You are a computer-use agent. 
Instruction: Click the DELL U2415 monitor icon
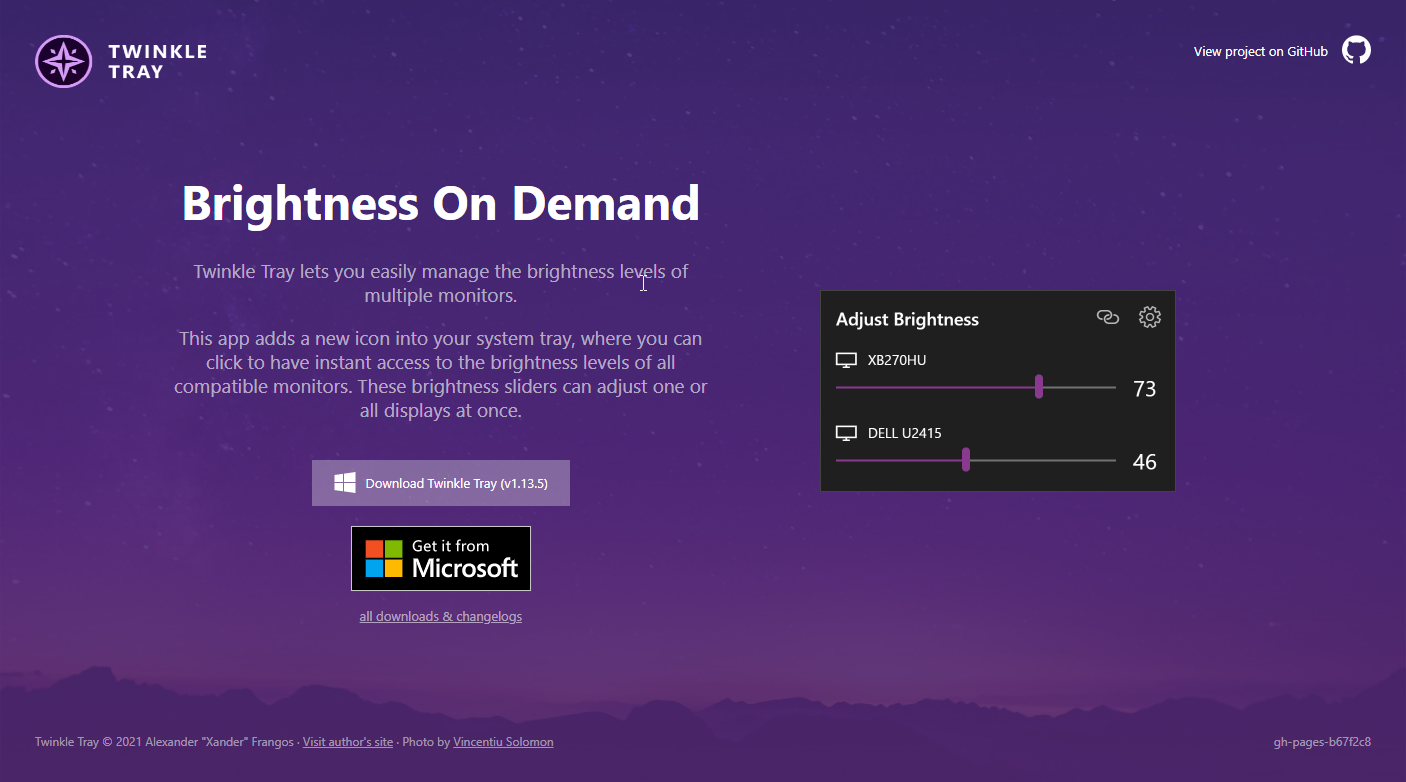(846, 433)
